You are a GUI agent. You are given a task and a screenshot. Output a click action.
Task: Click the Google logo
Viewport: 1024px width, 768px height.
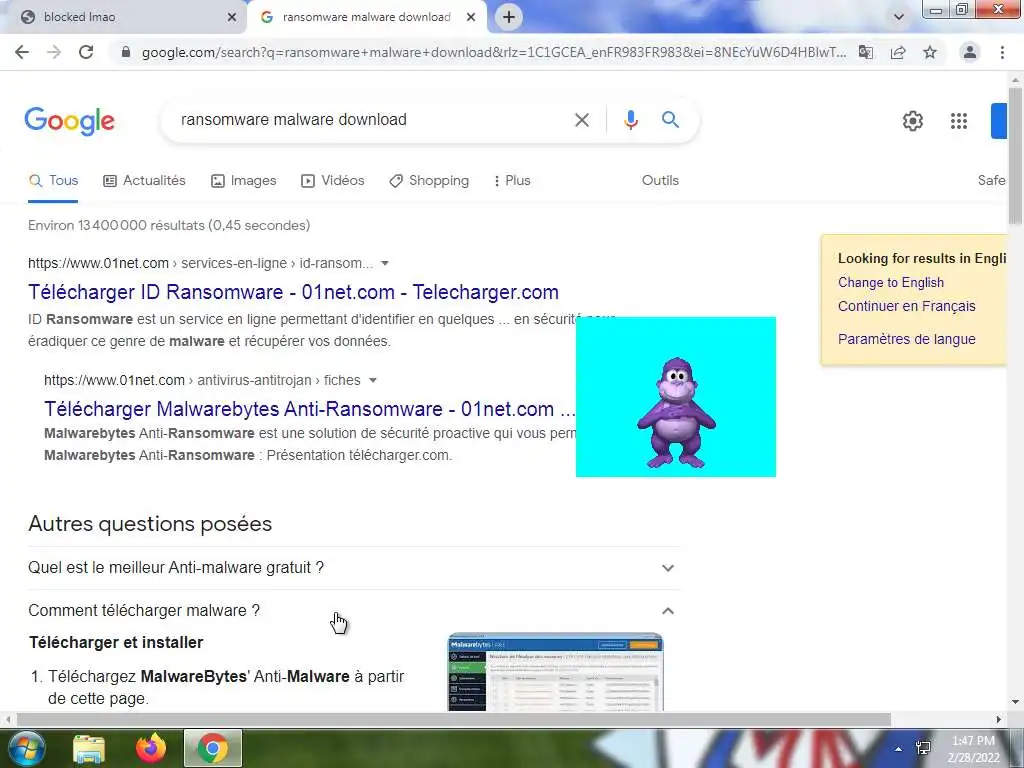69,121
